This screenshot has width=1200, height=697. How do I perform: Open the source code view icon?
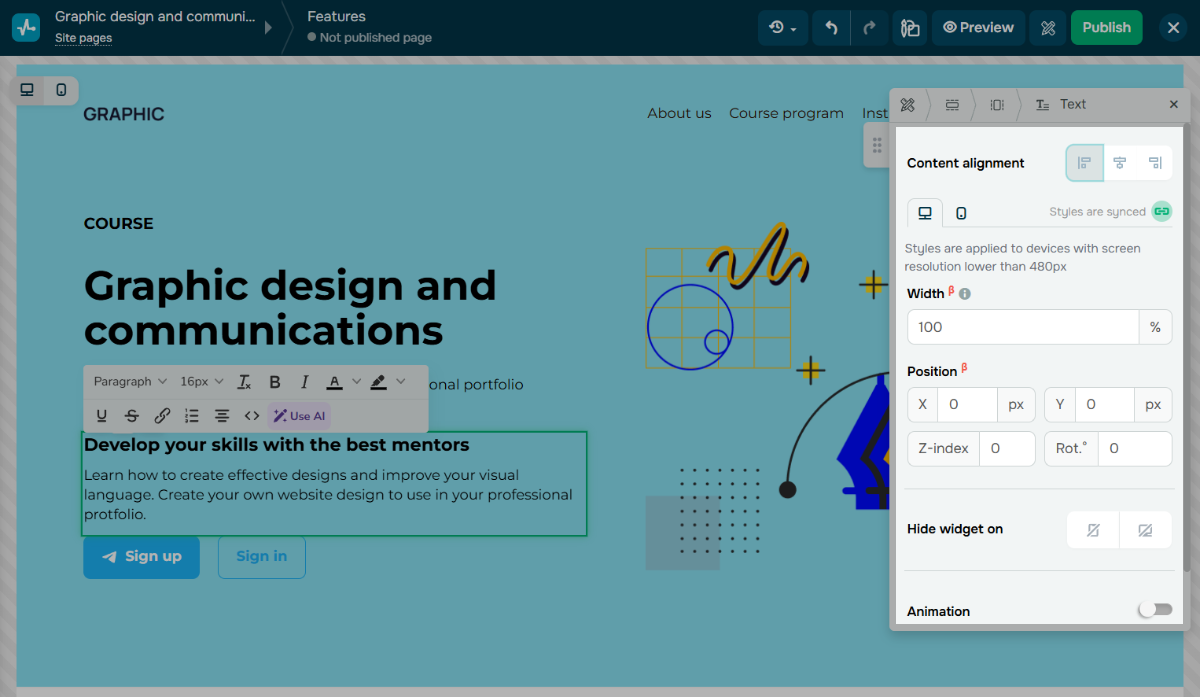click(x=252, y=416)
